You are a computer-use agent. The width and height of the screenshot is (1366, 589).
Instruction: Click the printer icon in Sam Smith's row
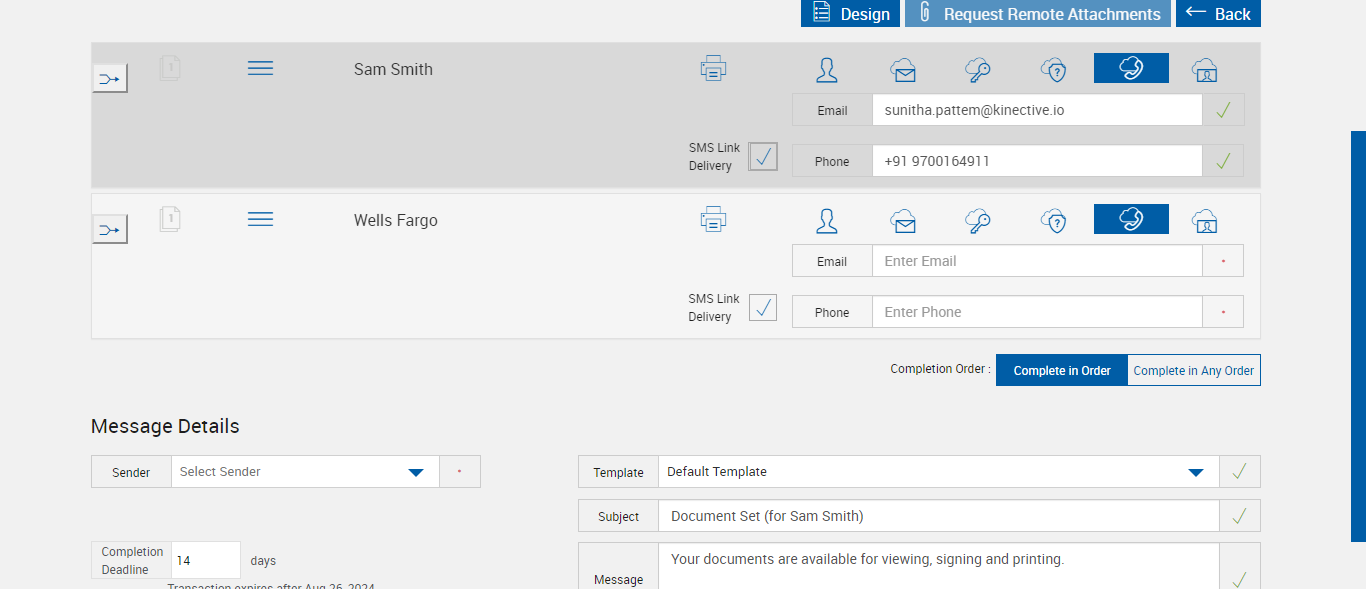tap(713, 69)
